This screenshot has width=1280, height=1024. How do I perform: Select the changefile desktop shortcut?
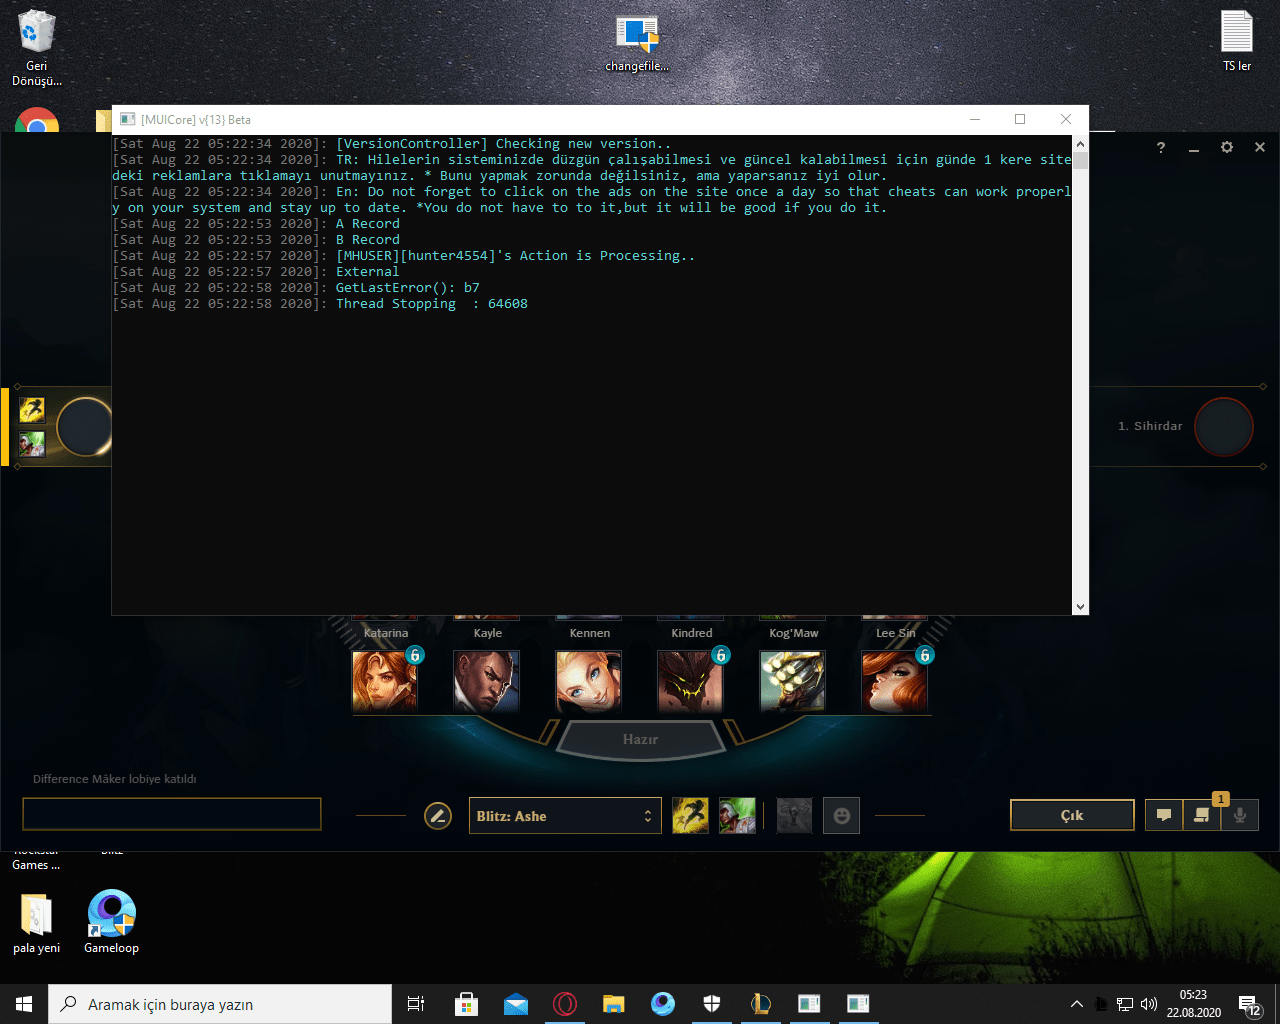(637, 44)
